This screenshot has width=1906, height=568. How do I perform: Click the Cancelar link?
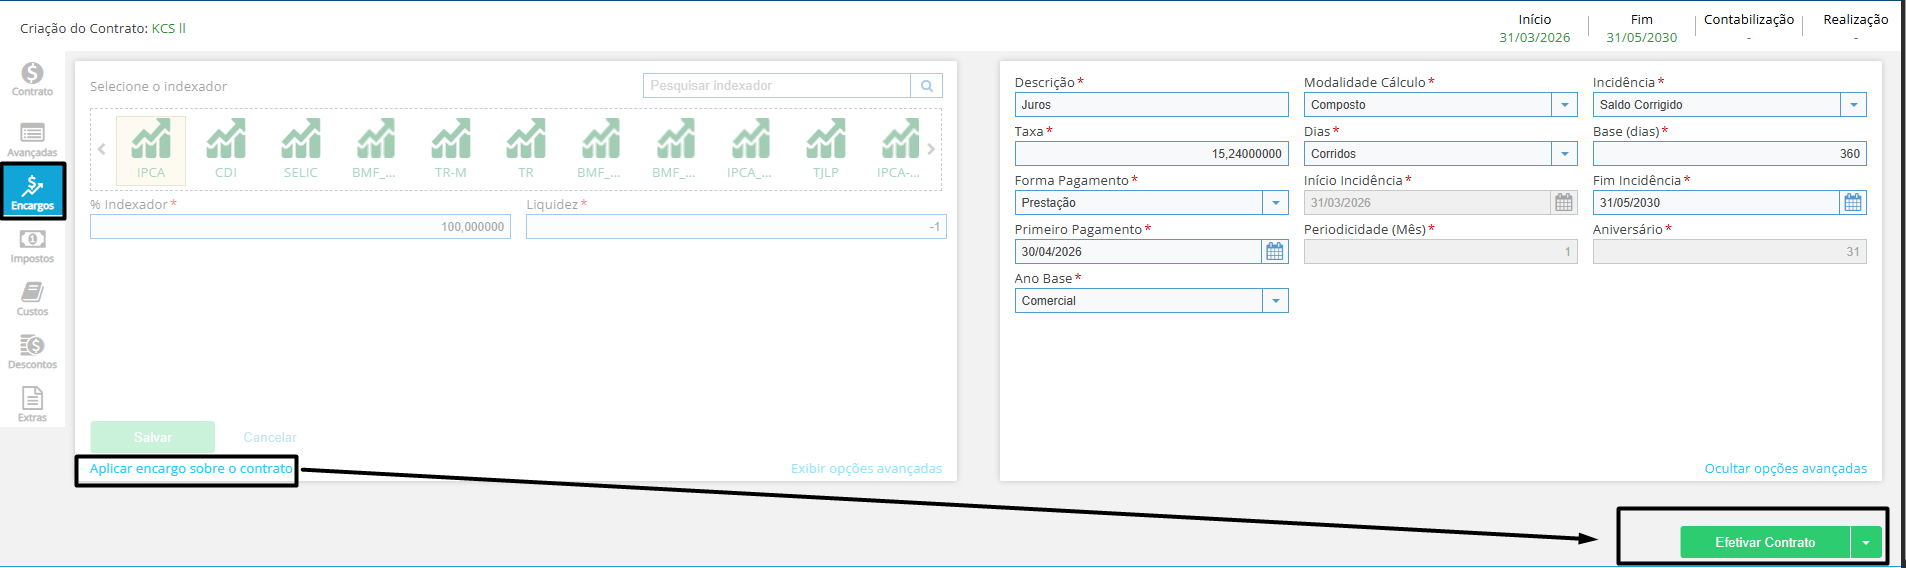[270, 437]
